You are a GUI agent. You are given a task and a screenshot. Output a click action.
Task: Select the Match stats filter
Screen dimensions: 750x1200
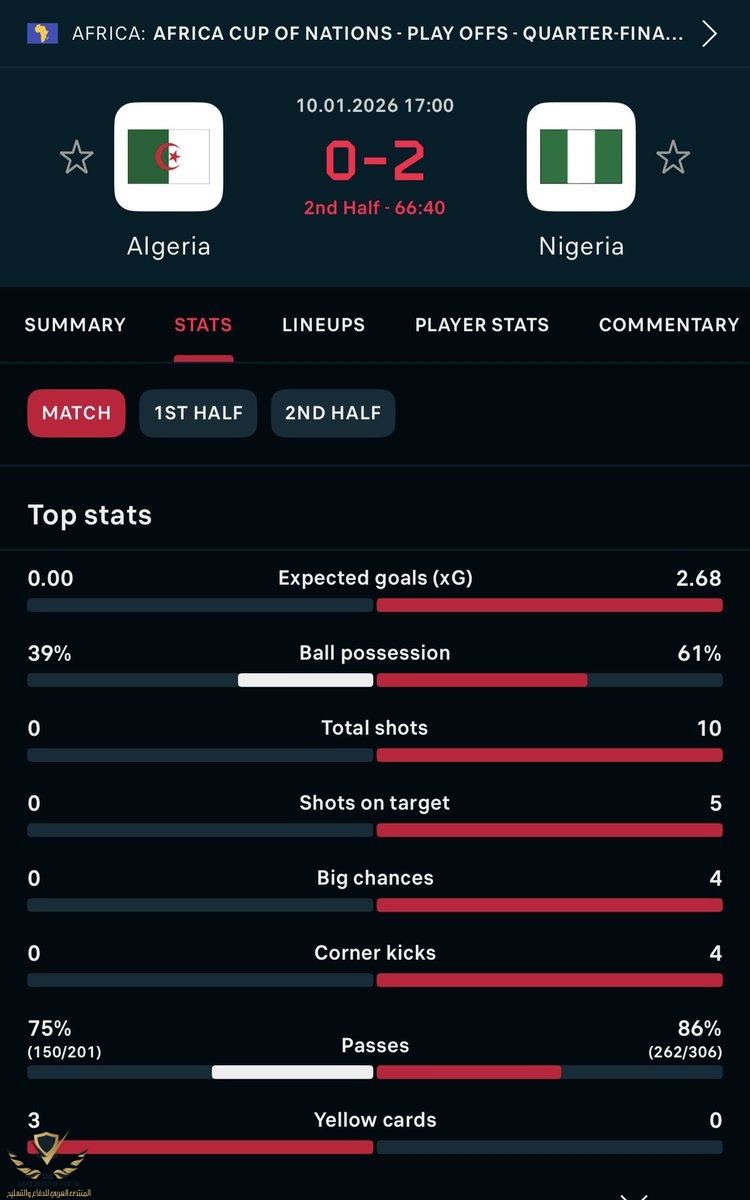click(76, 413)
